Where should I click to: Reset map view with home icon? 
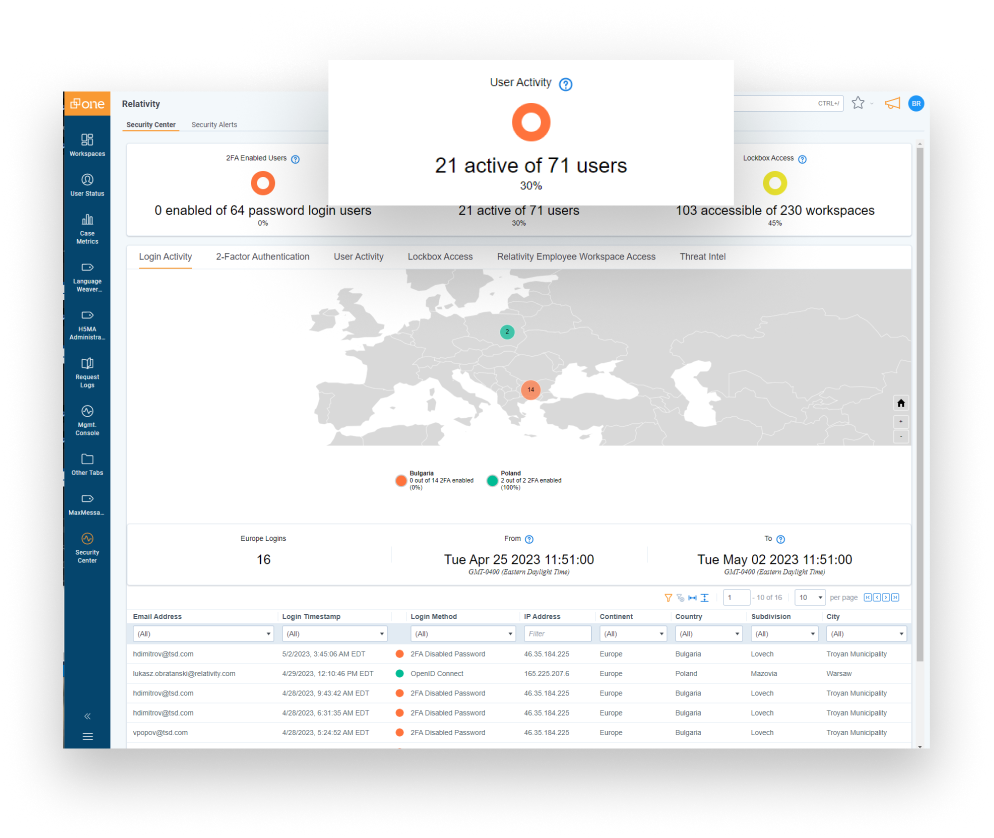[x=901, y=403]
